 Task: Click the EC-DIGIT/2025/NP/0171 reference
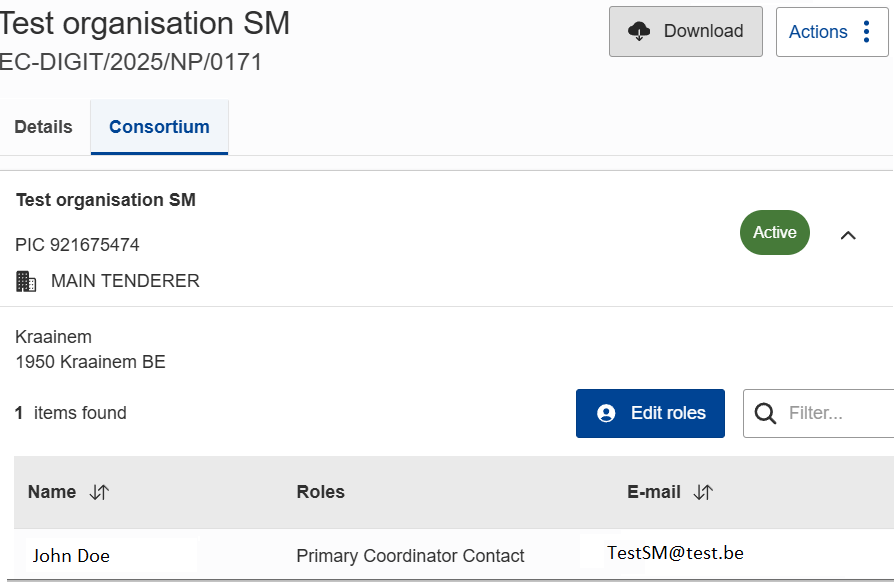coord(131,62)
